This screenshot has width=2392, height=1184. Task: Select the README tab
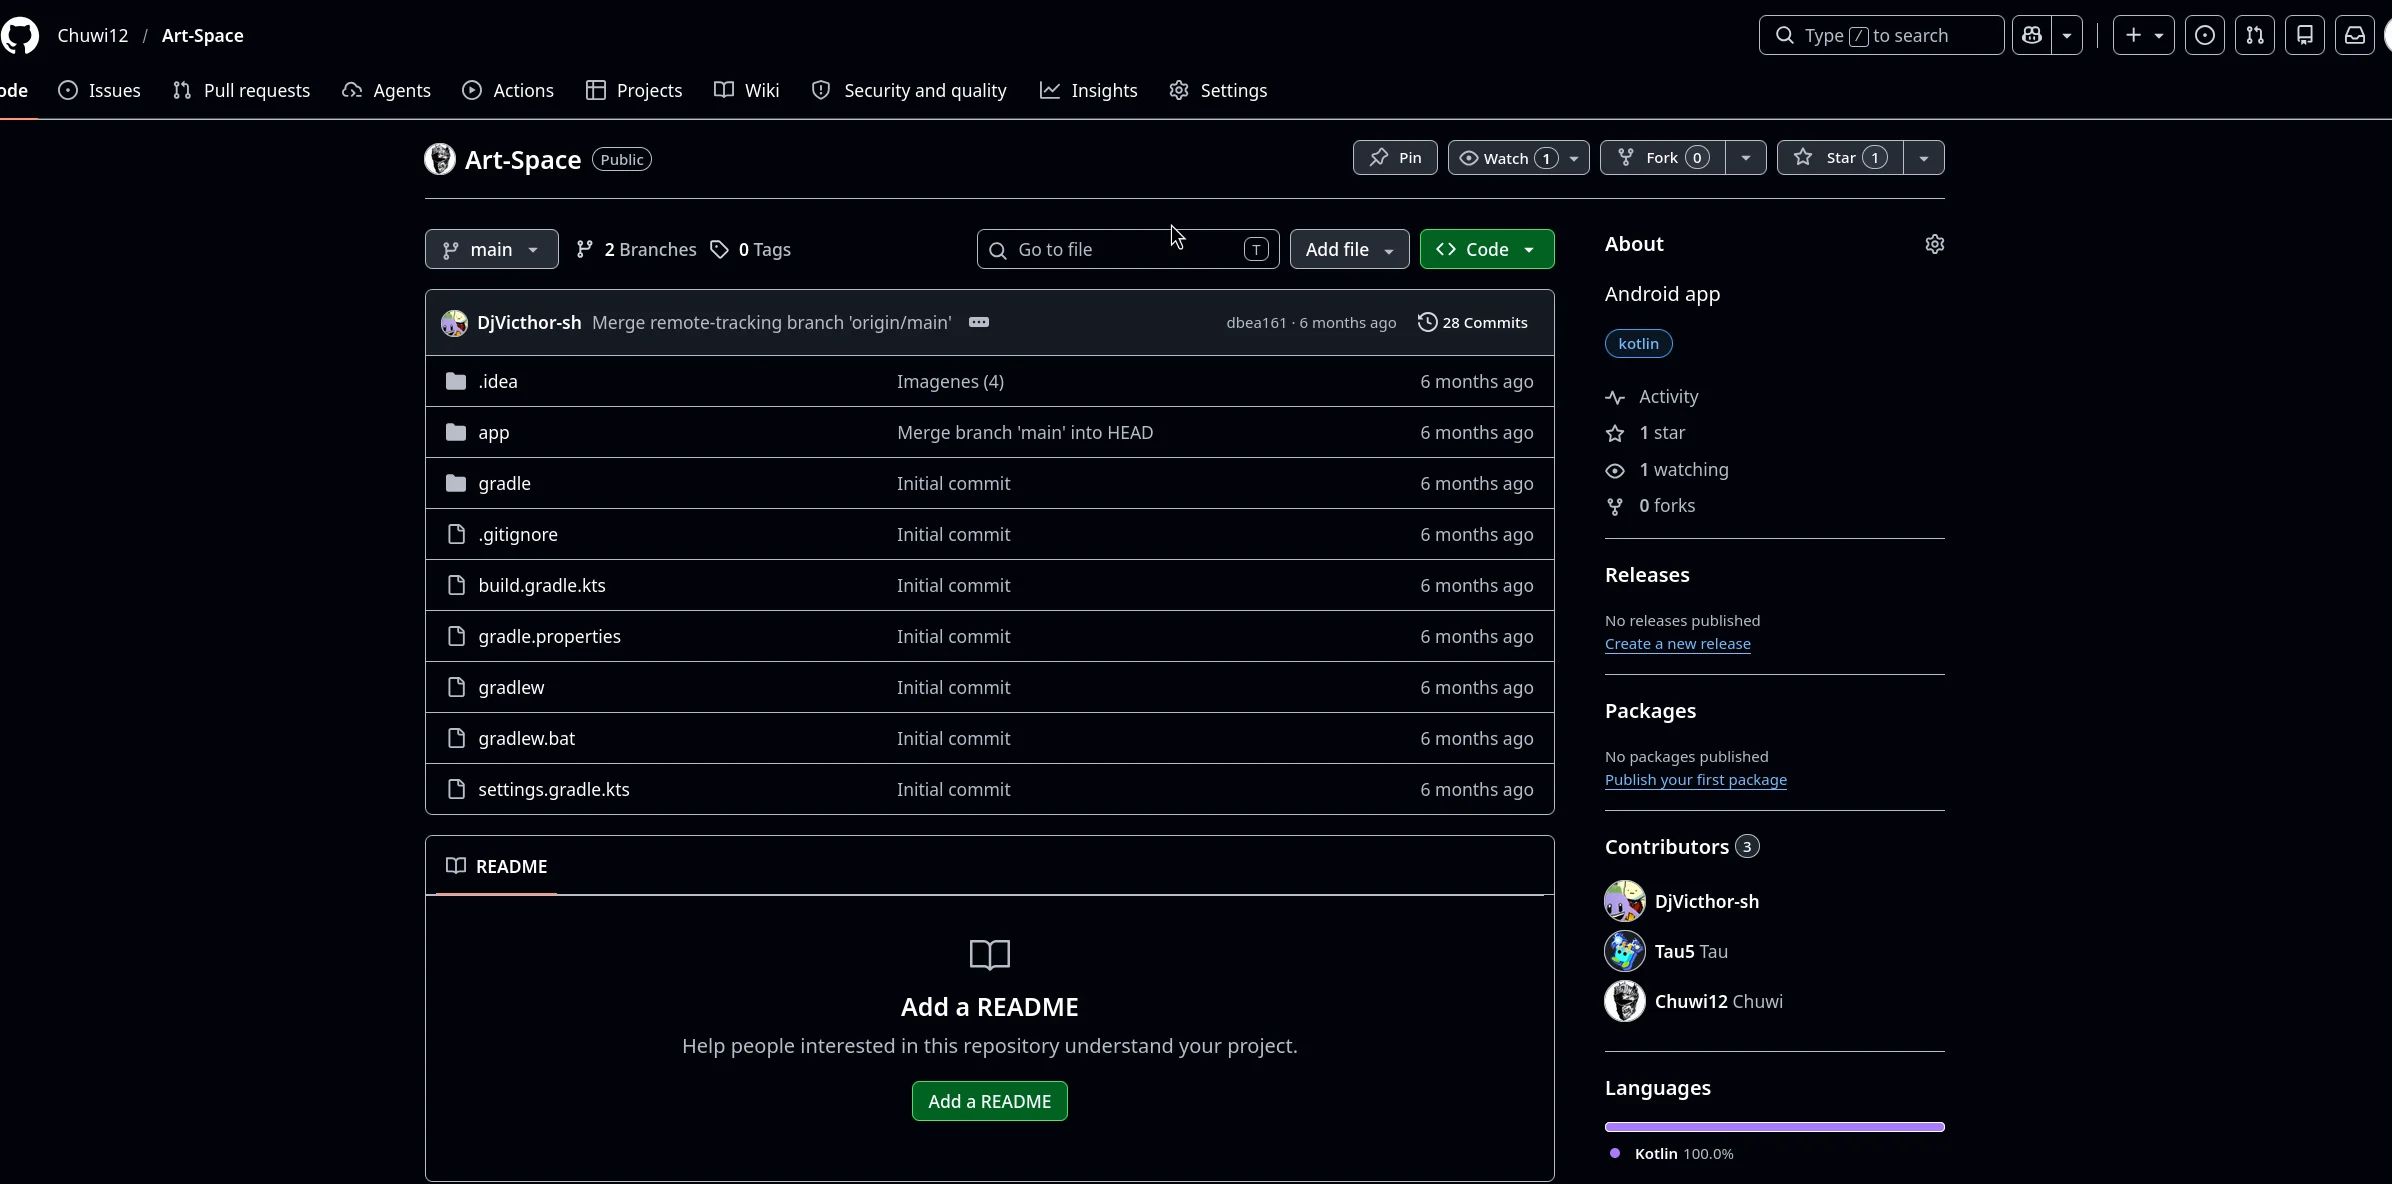coord(497,866)
